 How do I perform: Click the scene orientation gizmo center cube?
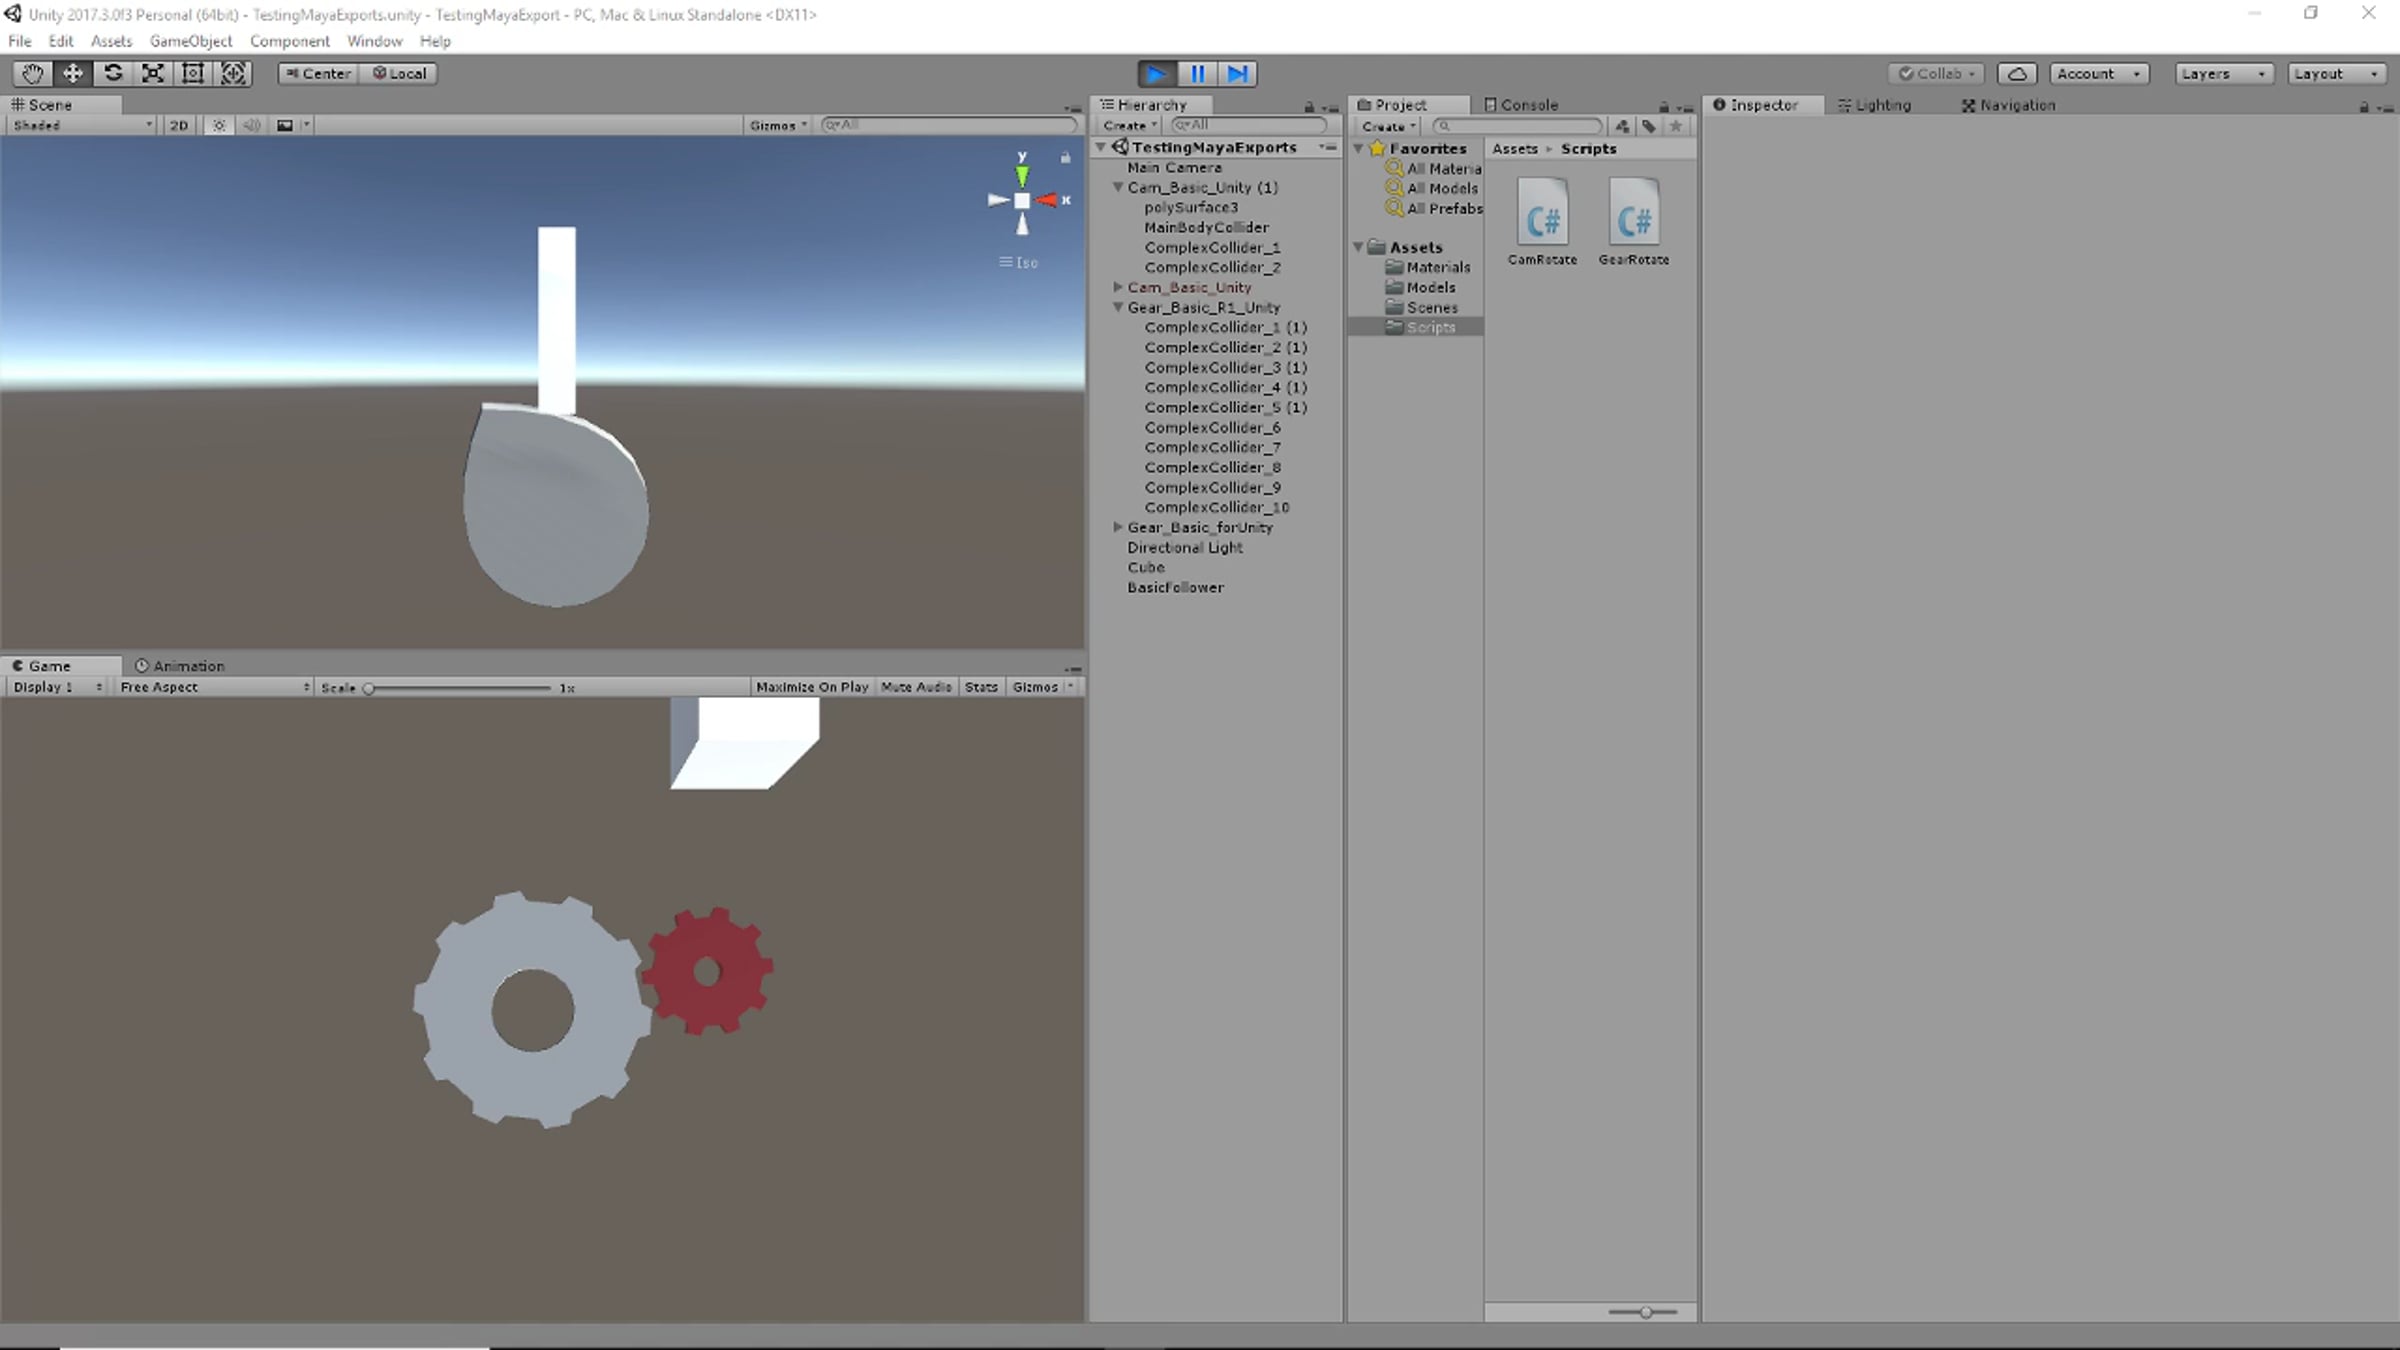pos(1022,201)
